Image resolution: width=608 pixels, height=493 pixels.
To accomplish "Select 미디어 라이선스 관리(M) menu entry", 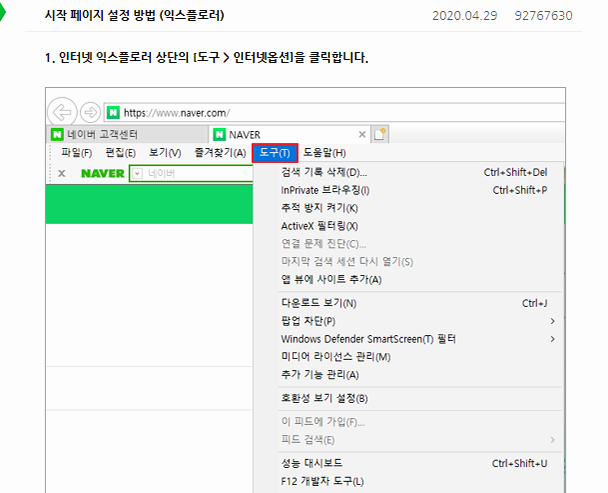I will point(408,357).
